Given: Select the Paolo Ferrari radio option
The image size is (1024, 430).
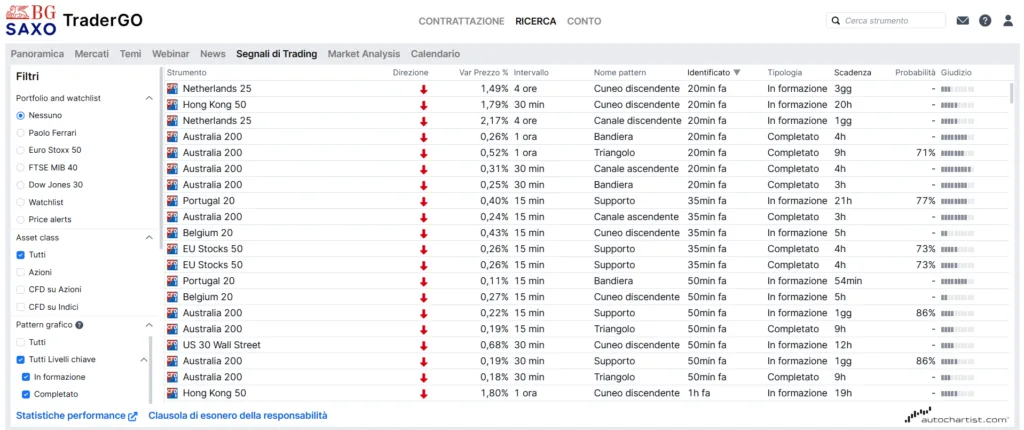Looking at the screenshot, I should 21,133.
